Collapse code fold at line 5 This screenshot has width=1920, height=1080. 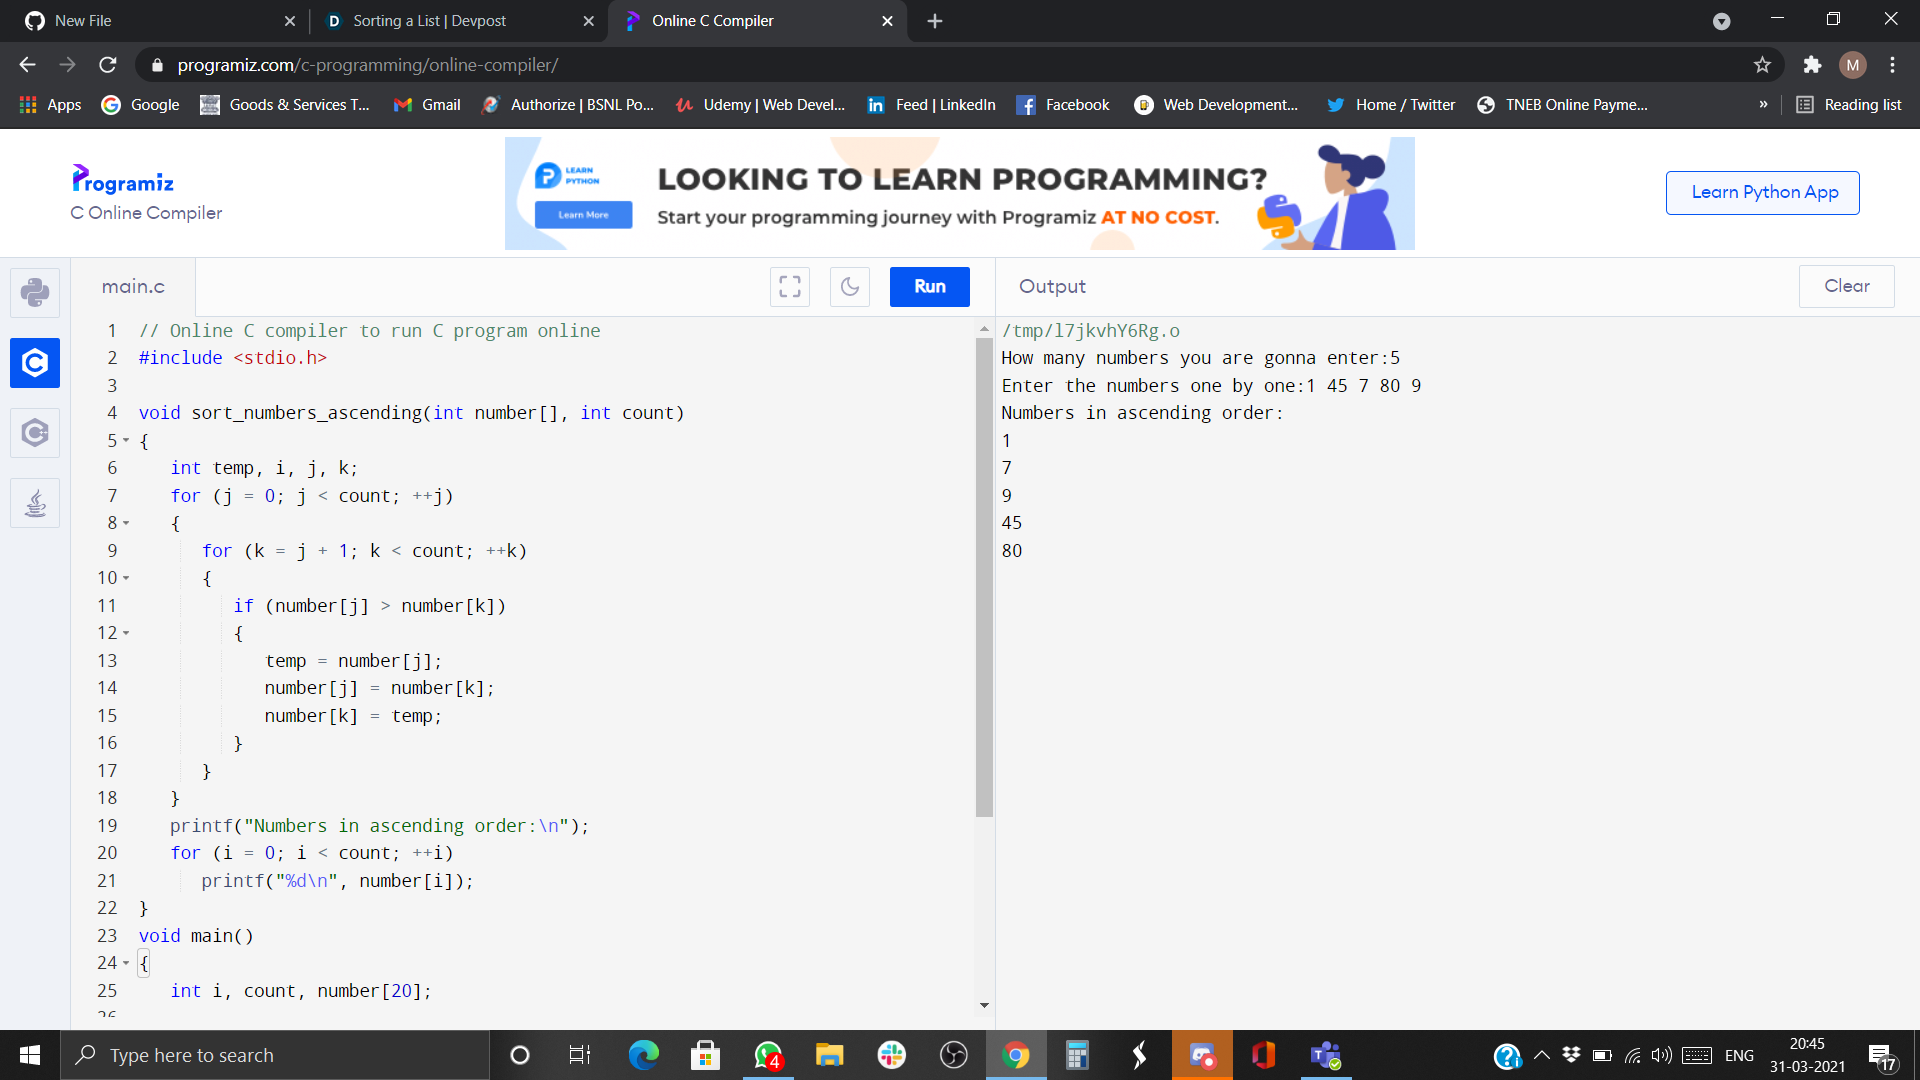126,441
